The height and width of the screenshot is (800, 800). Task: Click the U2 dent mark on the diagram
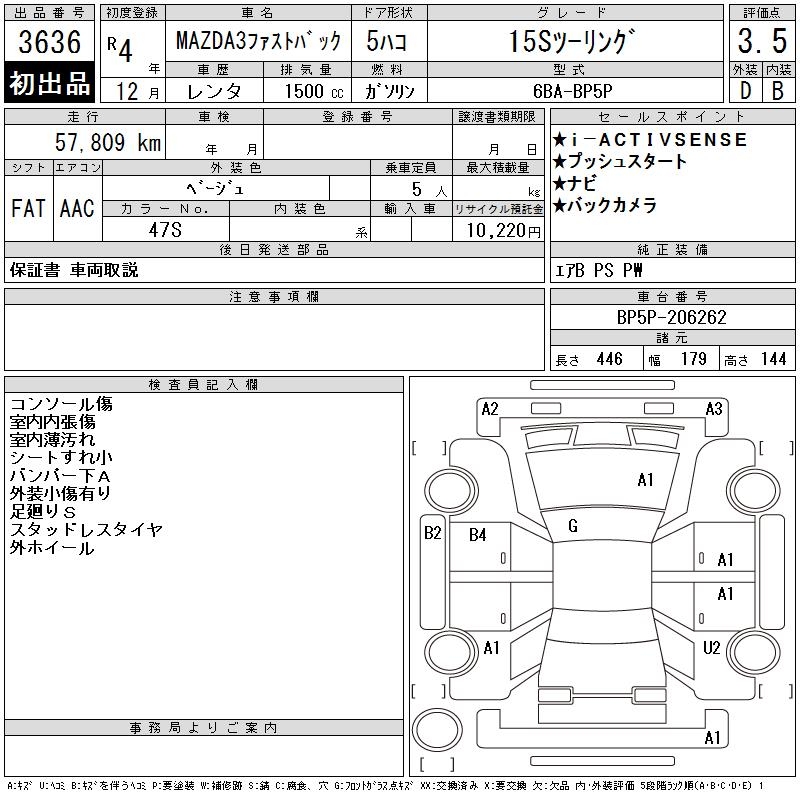click(x=711, y=648)
